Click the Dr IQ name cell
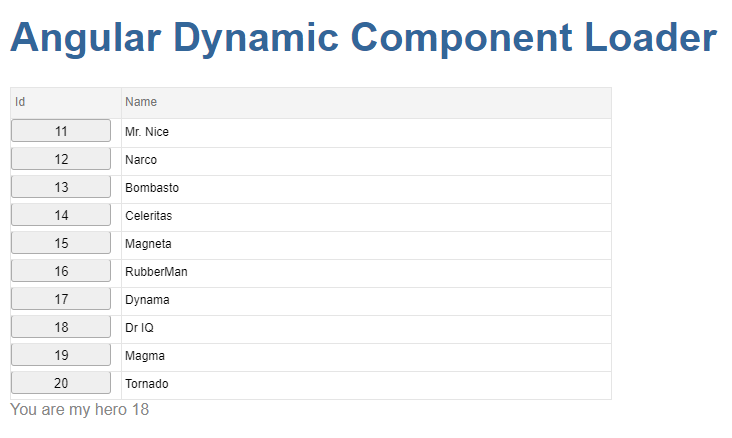Image resolution: width=732 pixels, height=438 pixels. click(139, 328)
